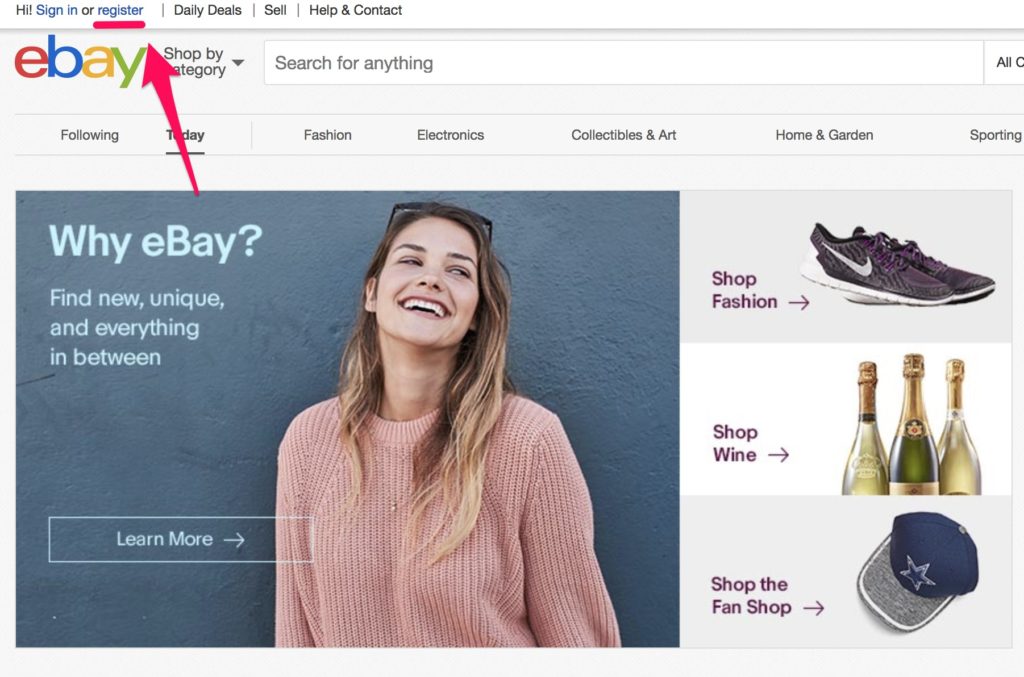Click the arrow next to Shop Wine
The width and height of the screenshot is (1024, 677).
click(778, 455)
